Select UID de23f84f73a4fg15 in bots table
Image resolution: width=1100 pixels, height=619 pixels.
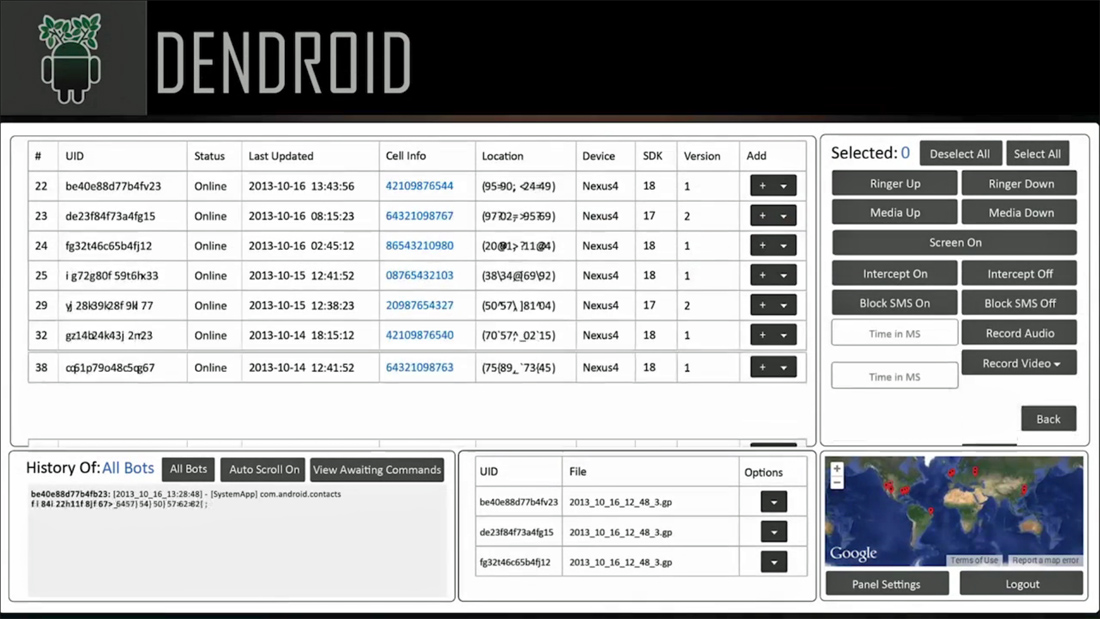click(x=110, y=215)
